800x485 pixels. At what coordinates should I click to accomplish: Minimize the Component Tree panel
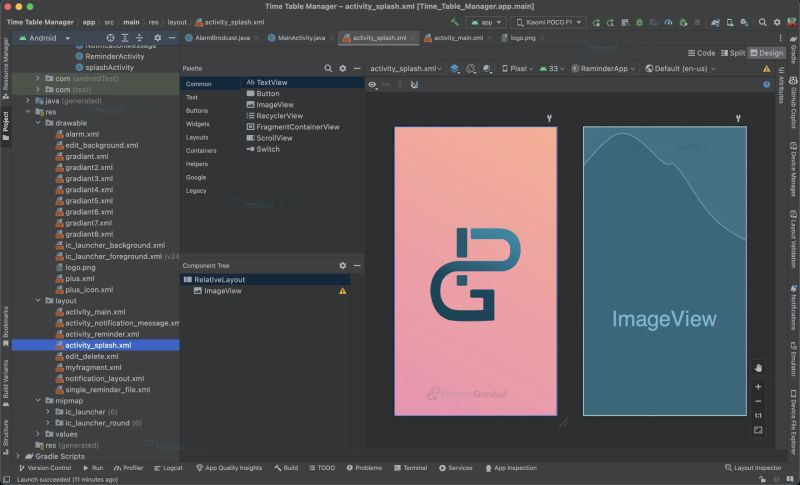click(357, 266)
